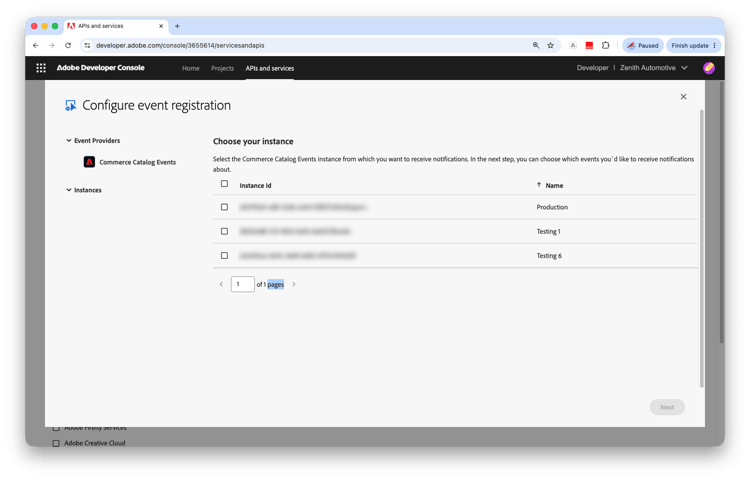750x480 pixels.
Task: Click the browser address bar URL
Action: (180, 45)
